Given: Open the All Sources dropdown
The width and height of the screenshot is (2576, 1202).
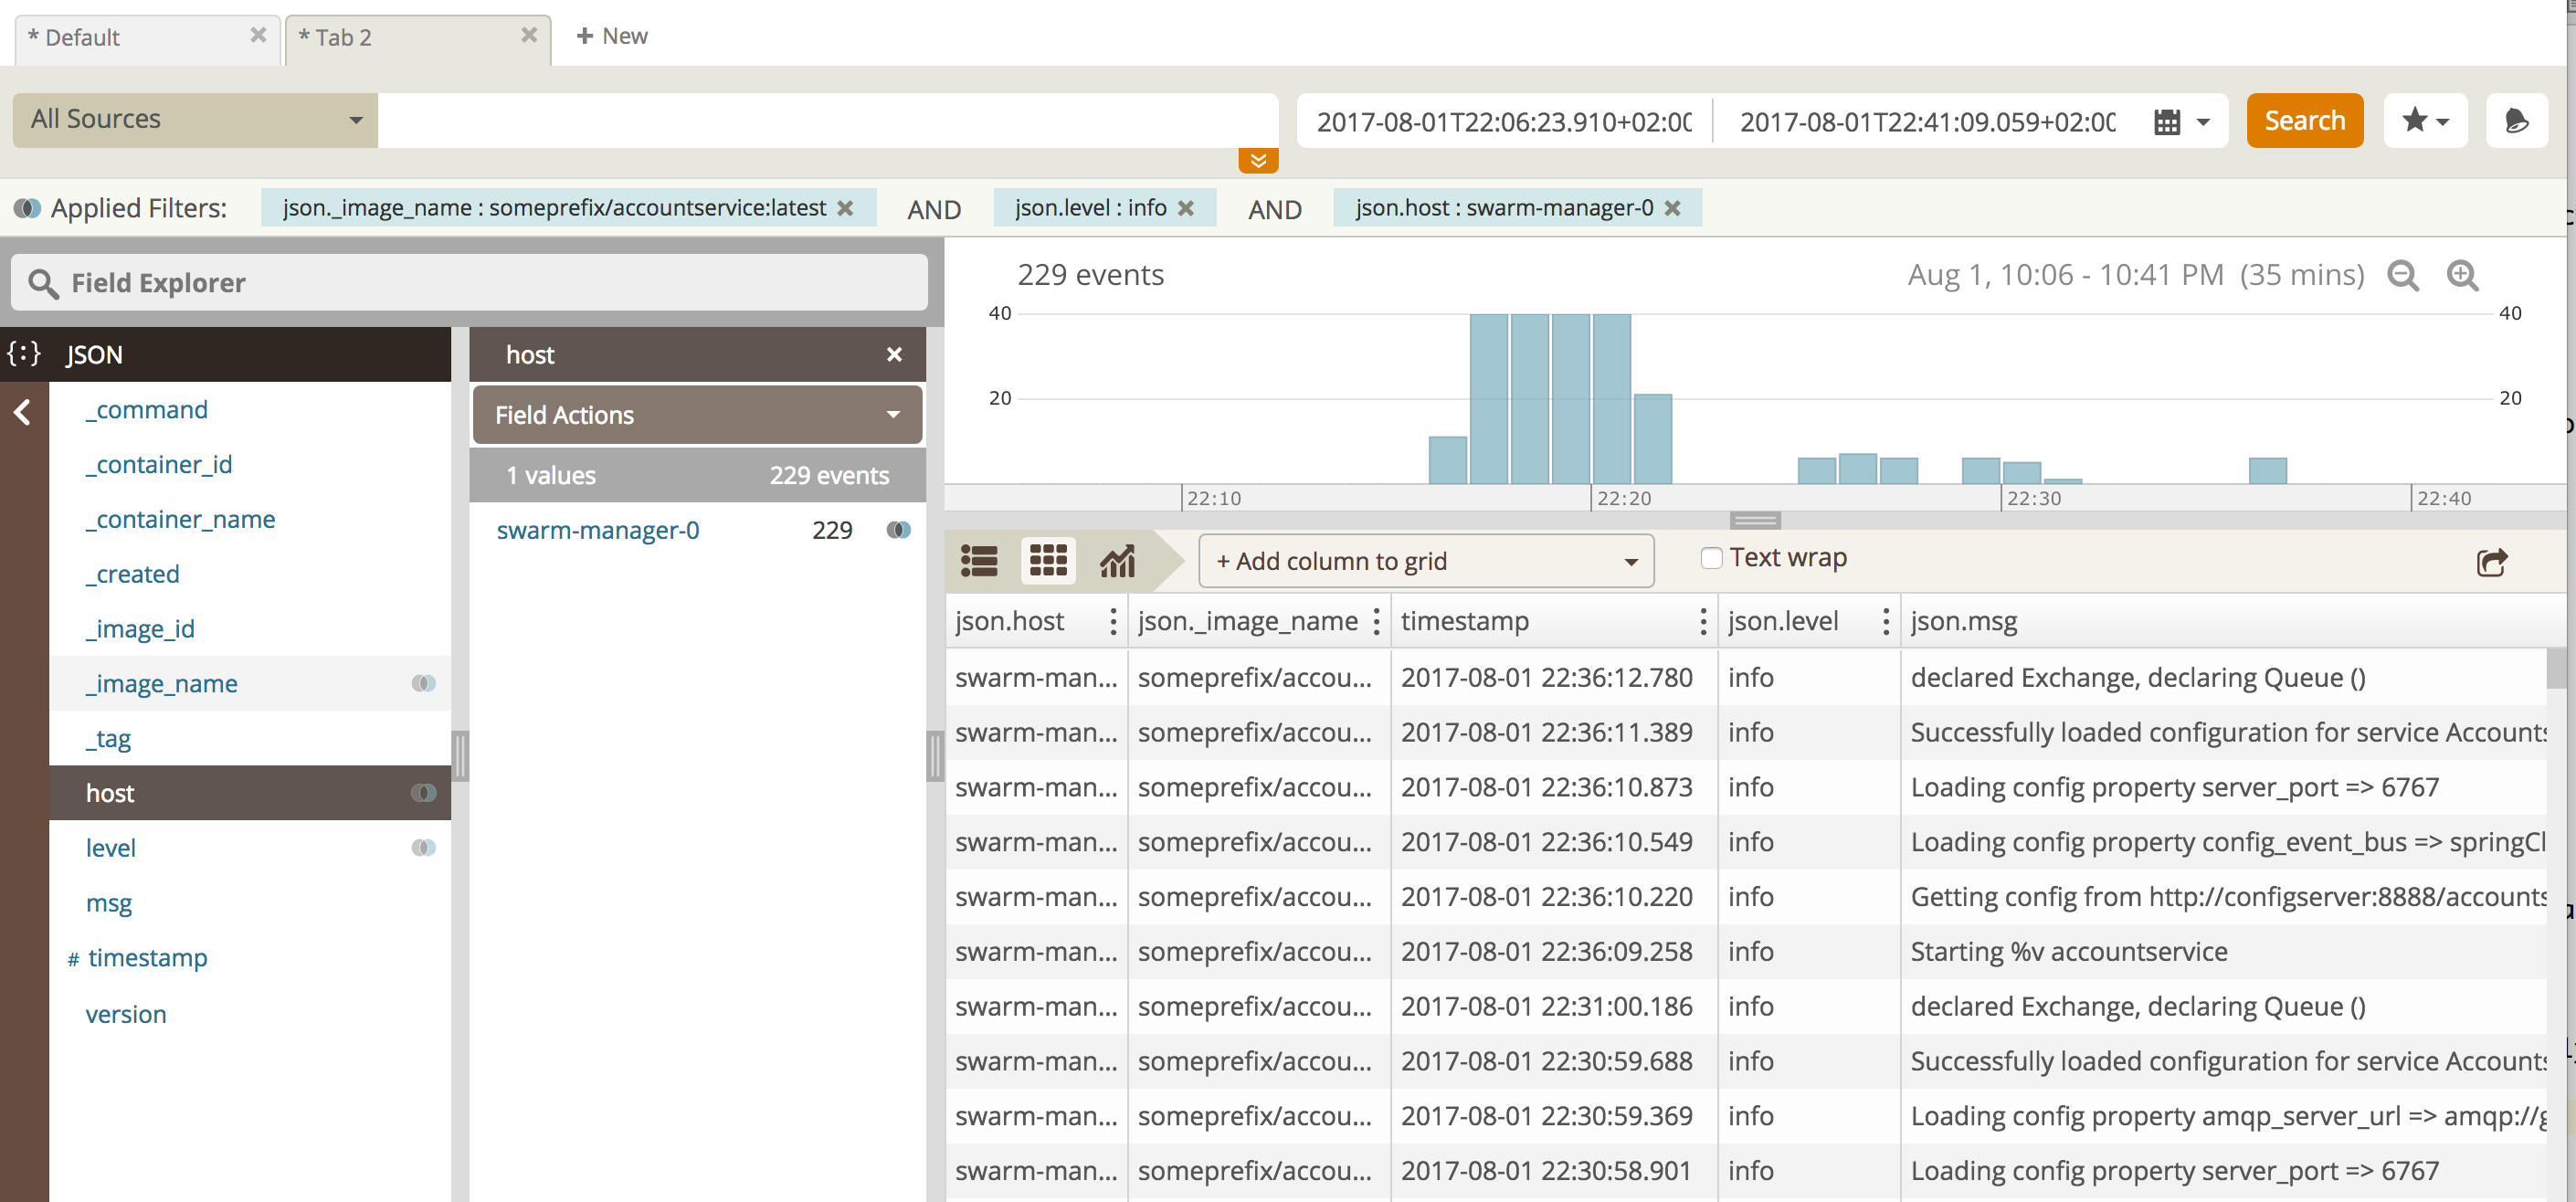Looking at the screenshot, I should click(x=195, y=120).
